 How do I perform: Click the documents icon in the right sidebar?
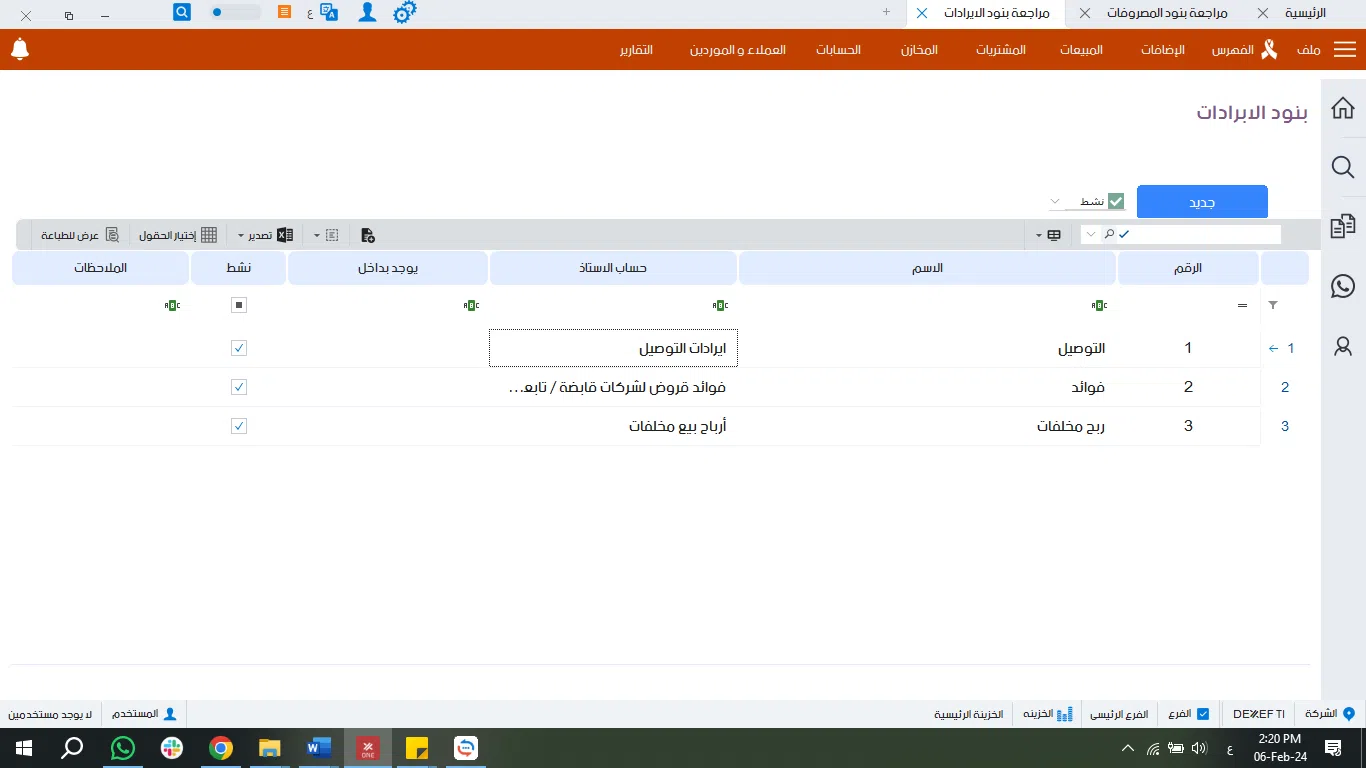click(x=1342, y=226)
